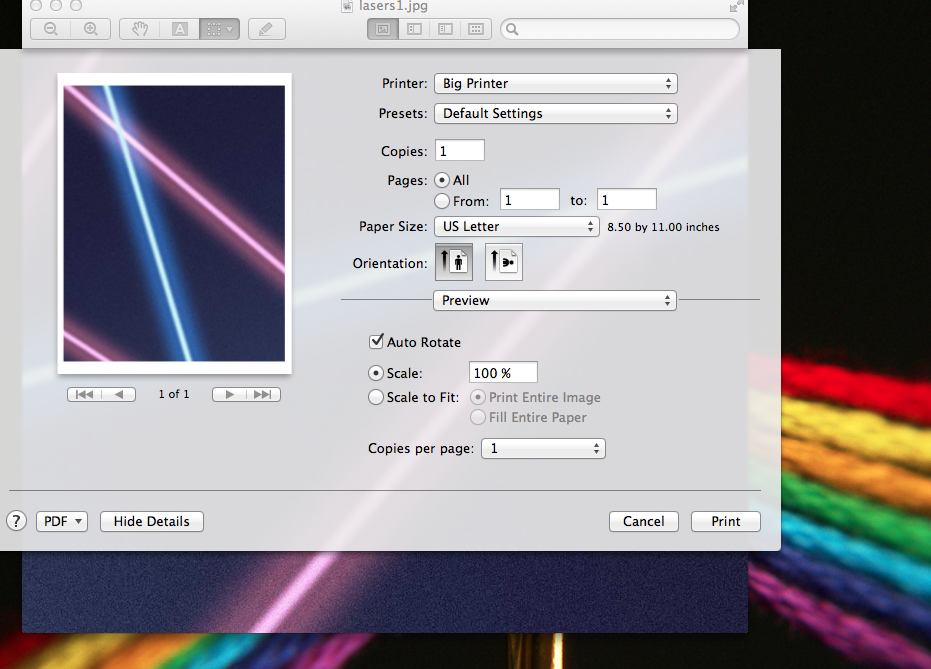Uncheck the Auto Rotate checkbox
The image size is (931, 669).
pyautogui.click(x=376, y=341)
